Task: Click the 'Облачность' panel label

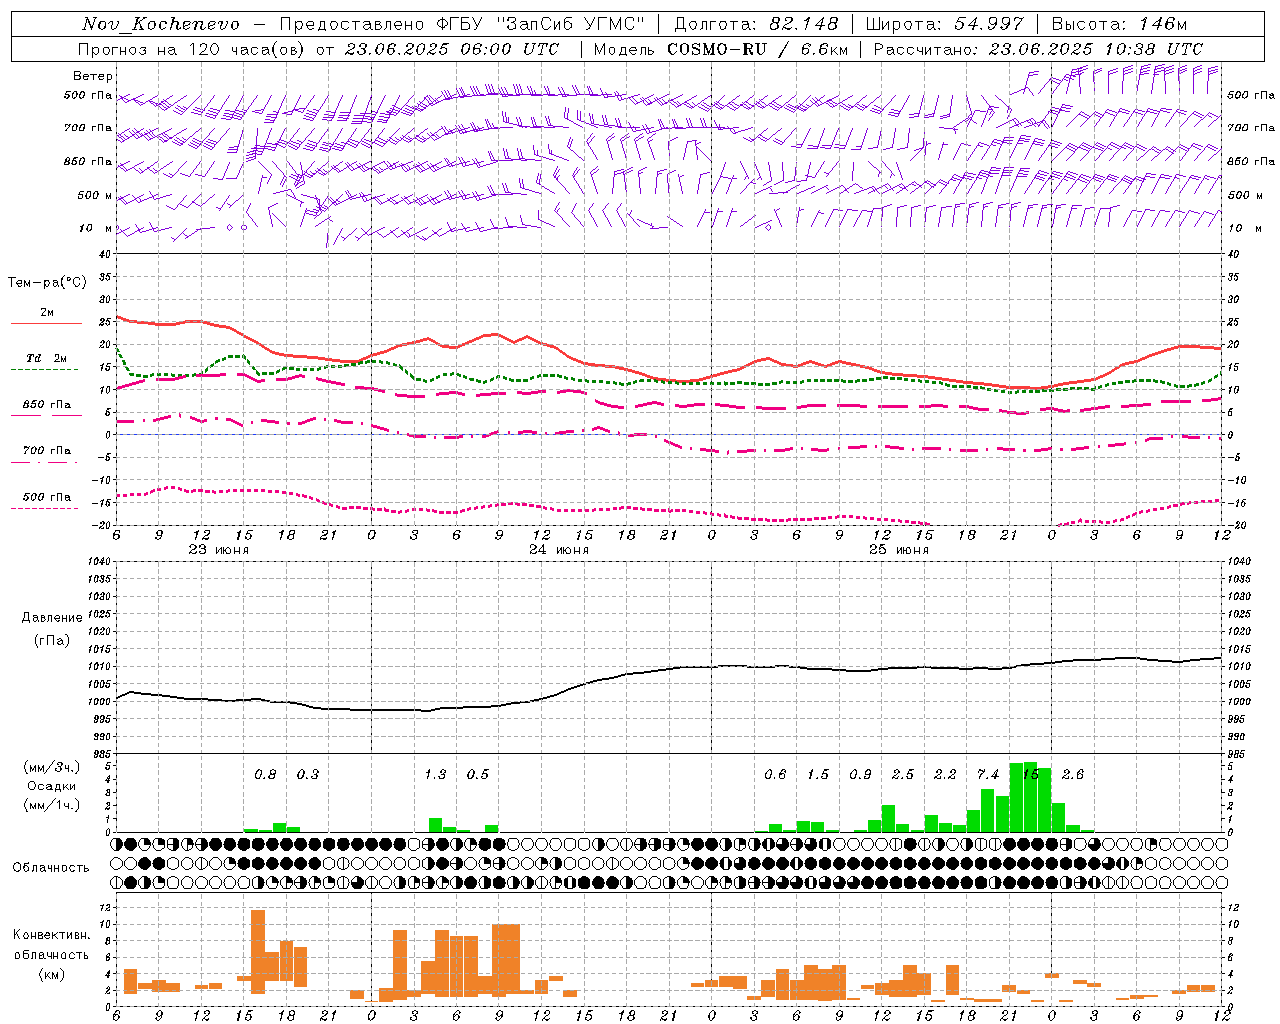Action: (x=51, y=868)
